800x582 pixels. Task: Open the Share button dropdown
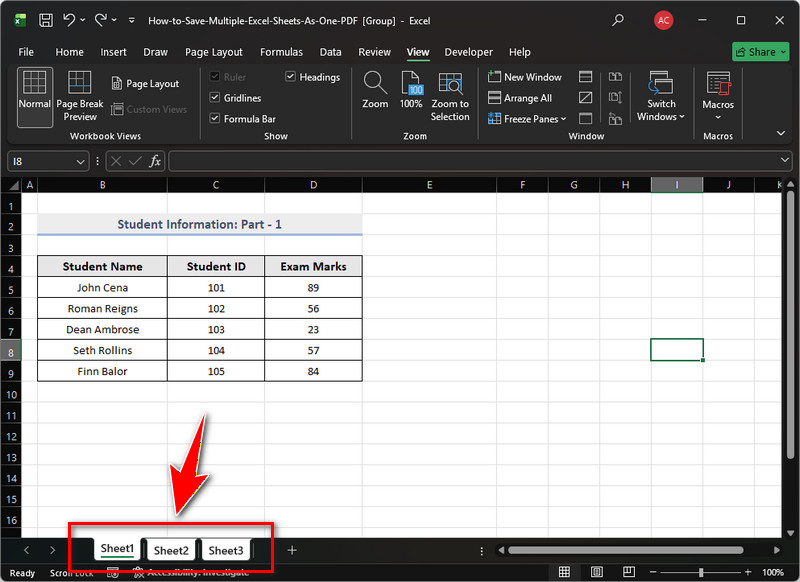[784, 52]
